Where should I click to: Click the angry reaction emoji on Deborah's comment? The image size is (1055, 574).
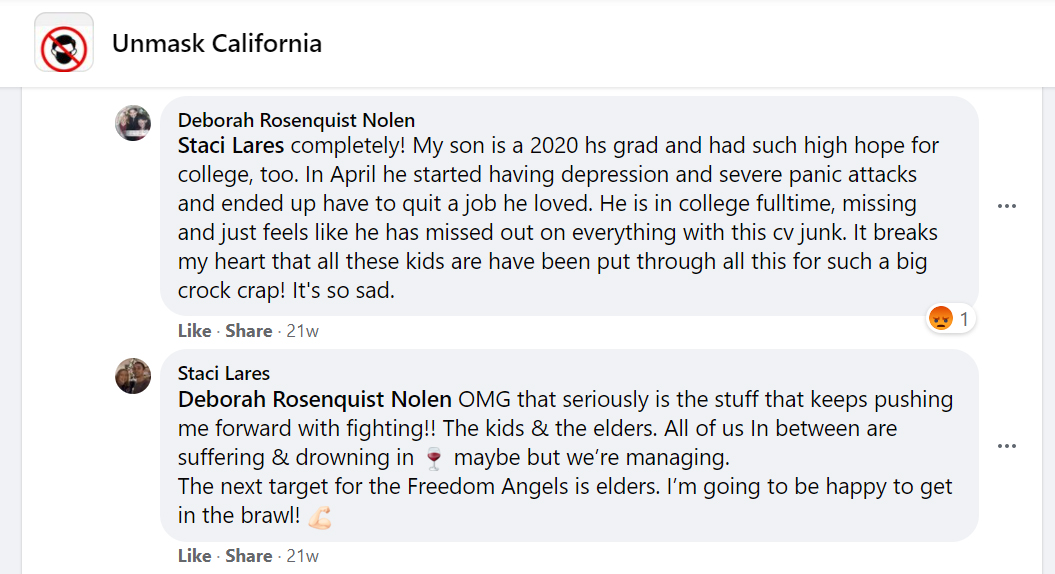[x=940, y=319]
